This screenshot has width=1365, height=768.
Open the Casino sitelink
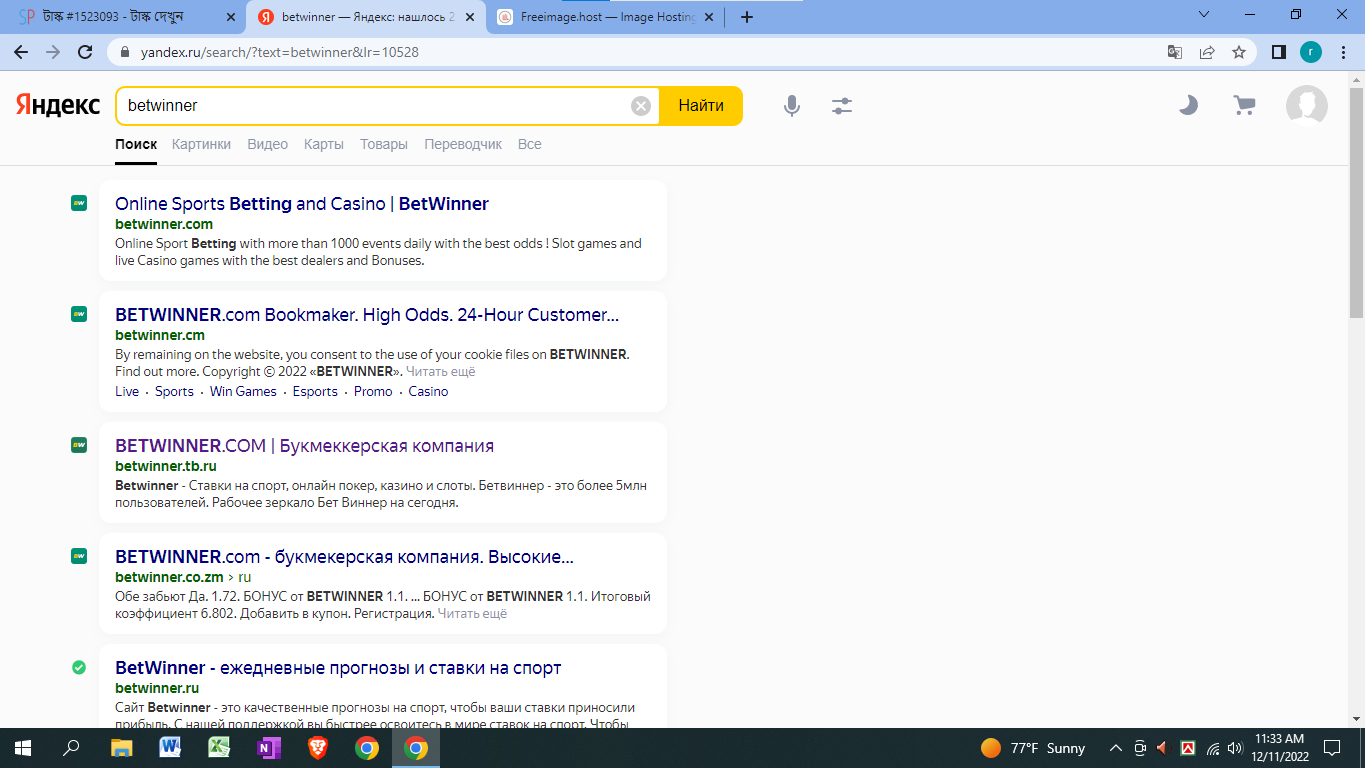tap(428, 391)
